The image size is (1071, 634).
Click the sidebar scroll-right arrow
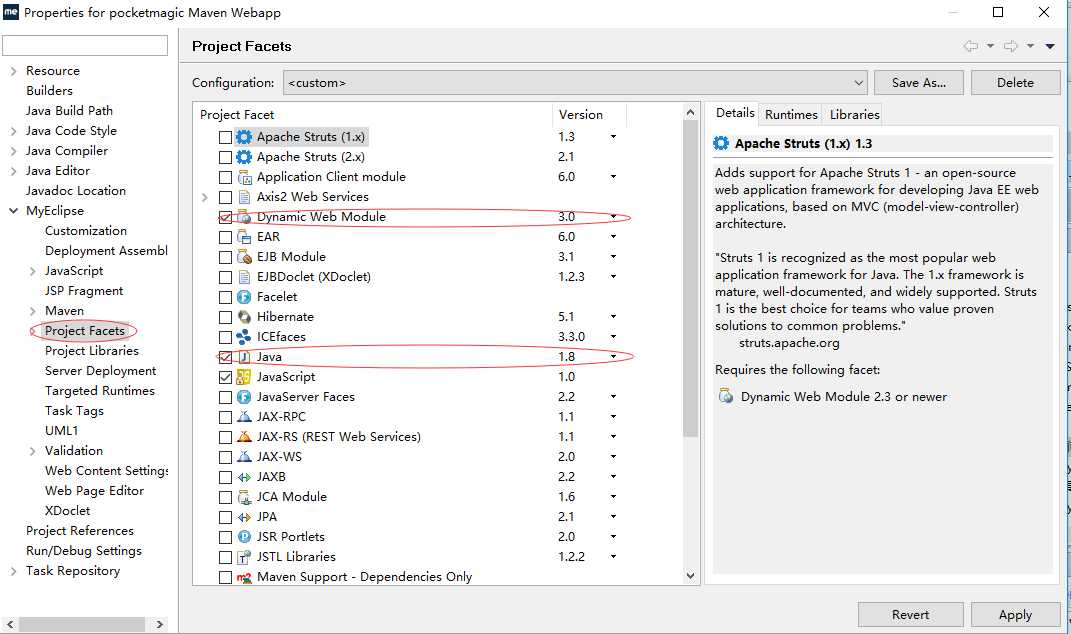click(x=160, y=624)
